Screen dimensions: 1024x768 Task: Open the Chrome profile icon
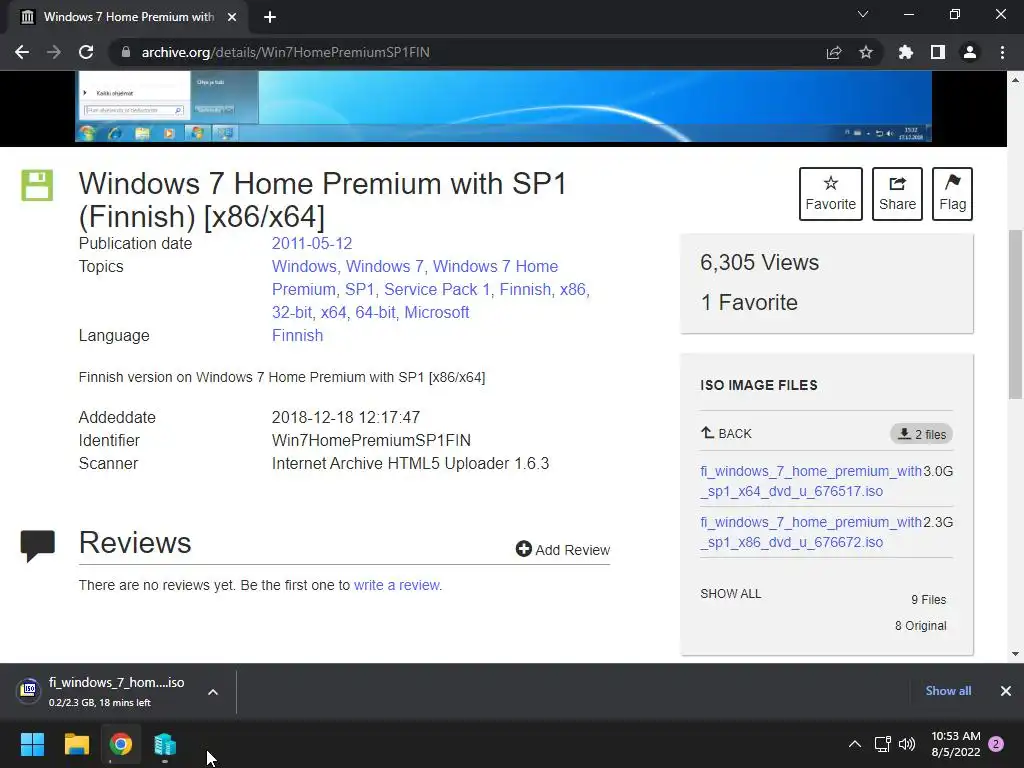click(970, 52)
